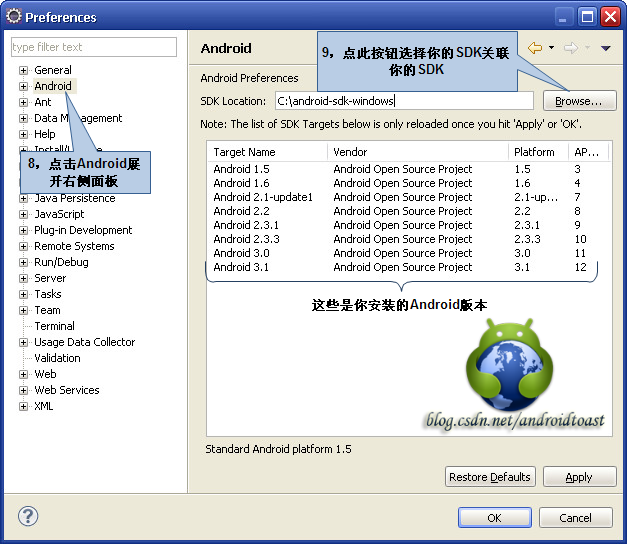Select Tasks in the preferences tree

point(48,294)
